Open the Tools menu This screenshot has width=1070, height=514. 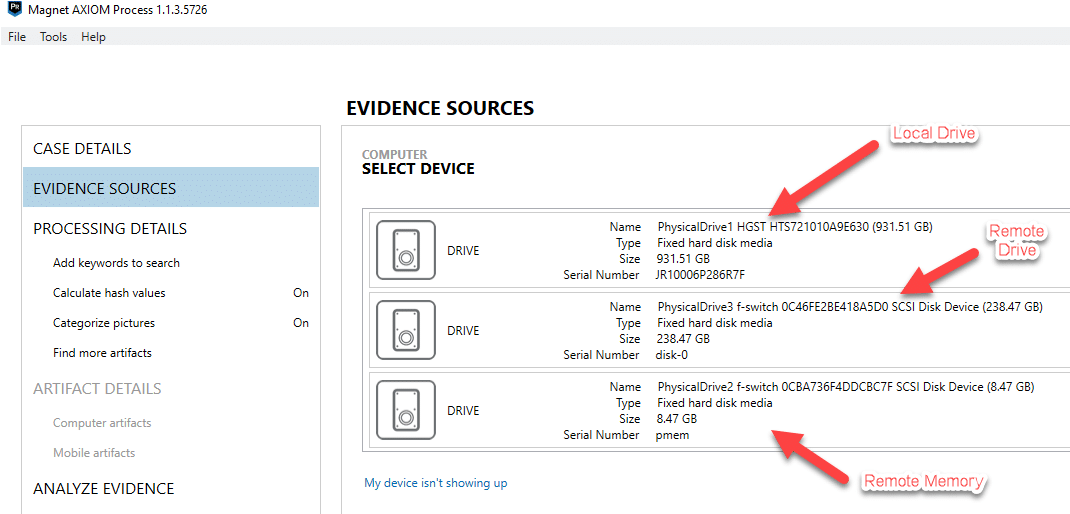pyautogui.click(x=53, y=37)
